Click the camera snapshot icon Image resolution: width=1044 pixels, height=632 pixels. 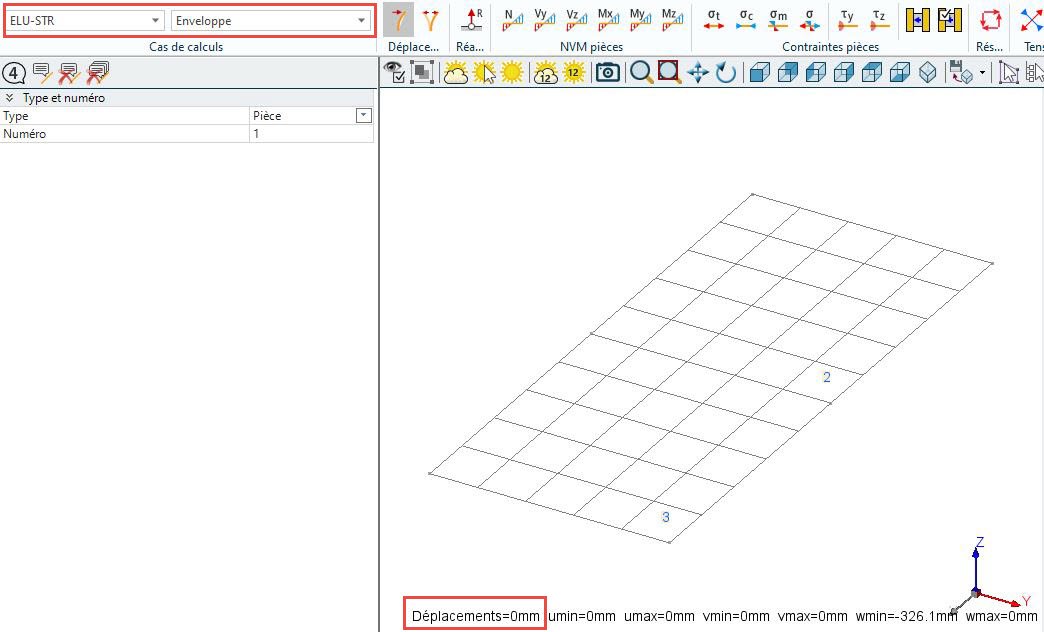pyautogui.click(x=607, y=72)
